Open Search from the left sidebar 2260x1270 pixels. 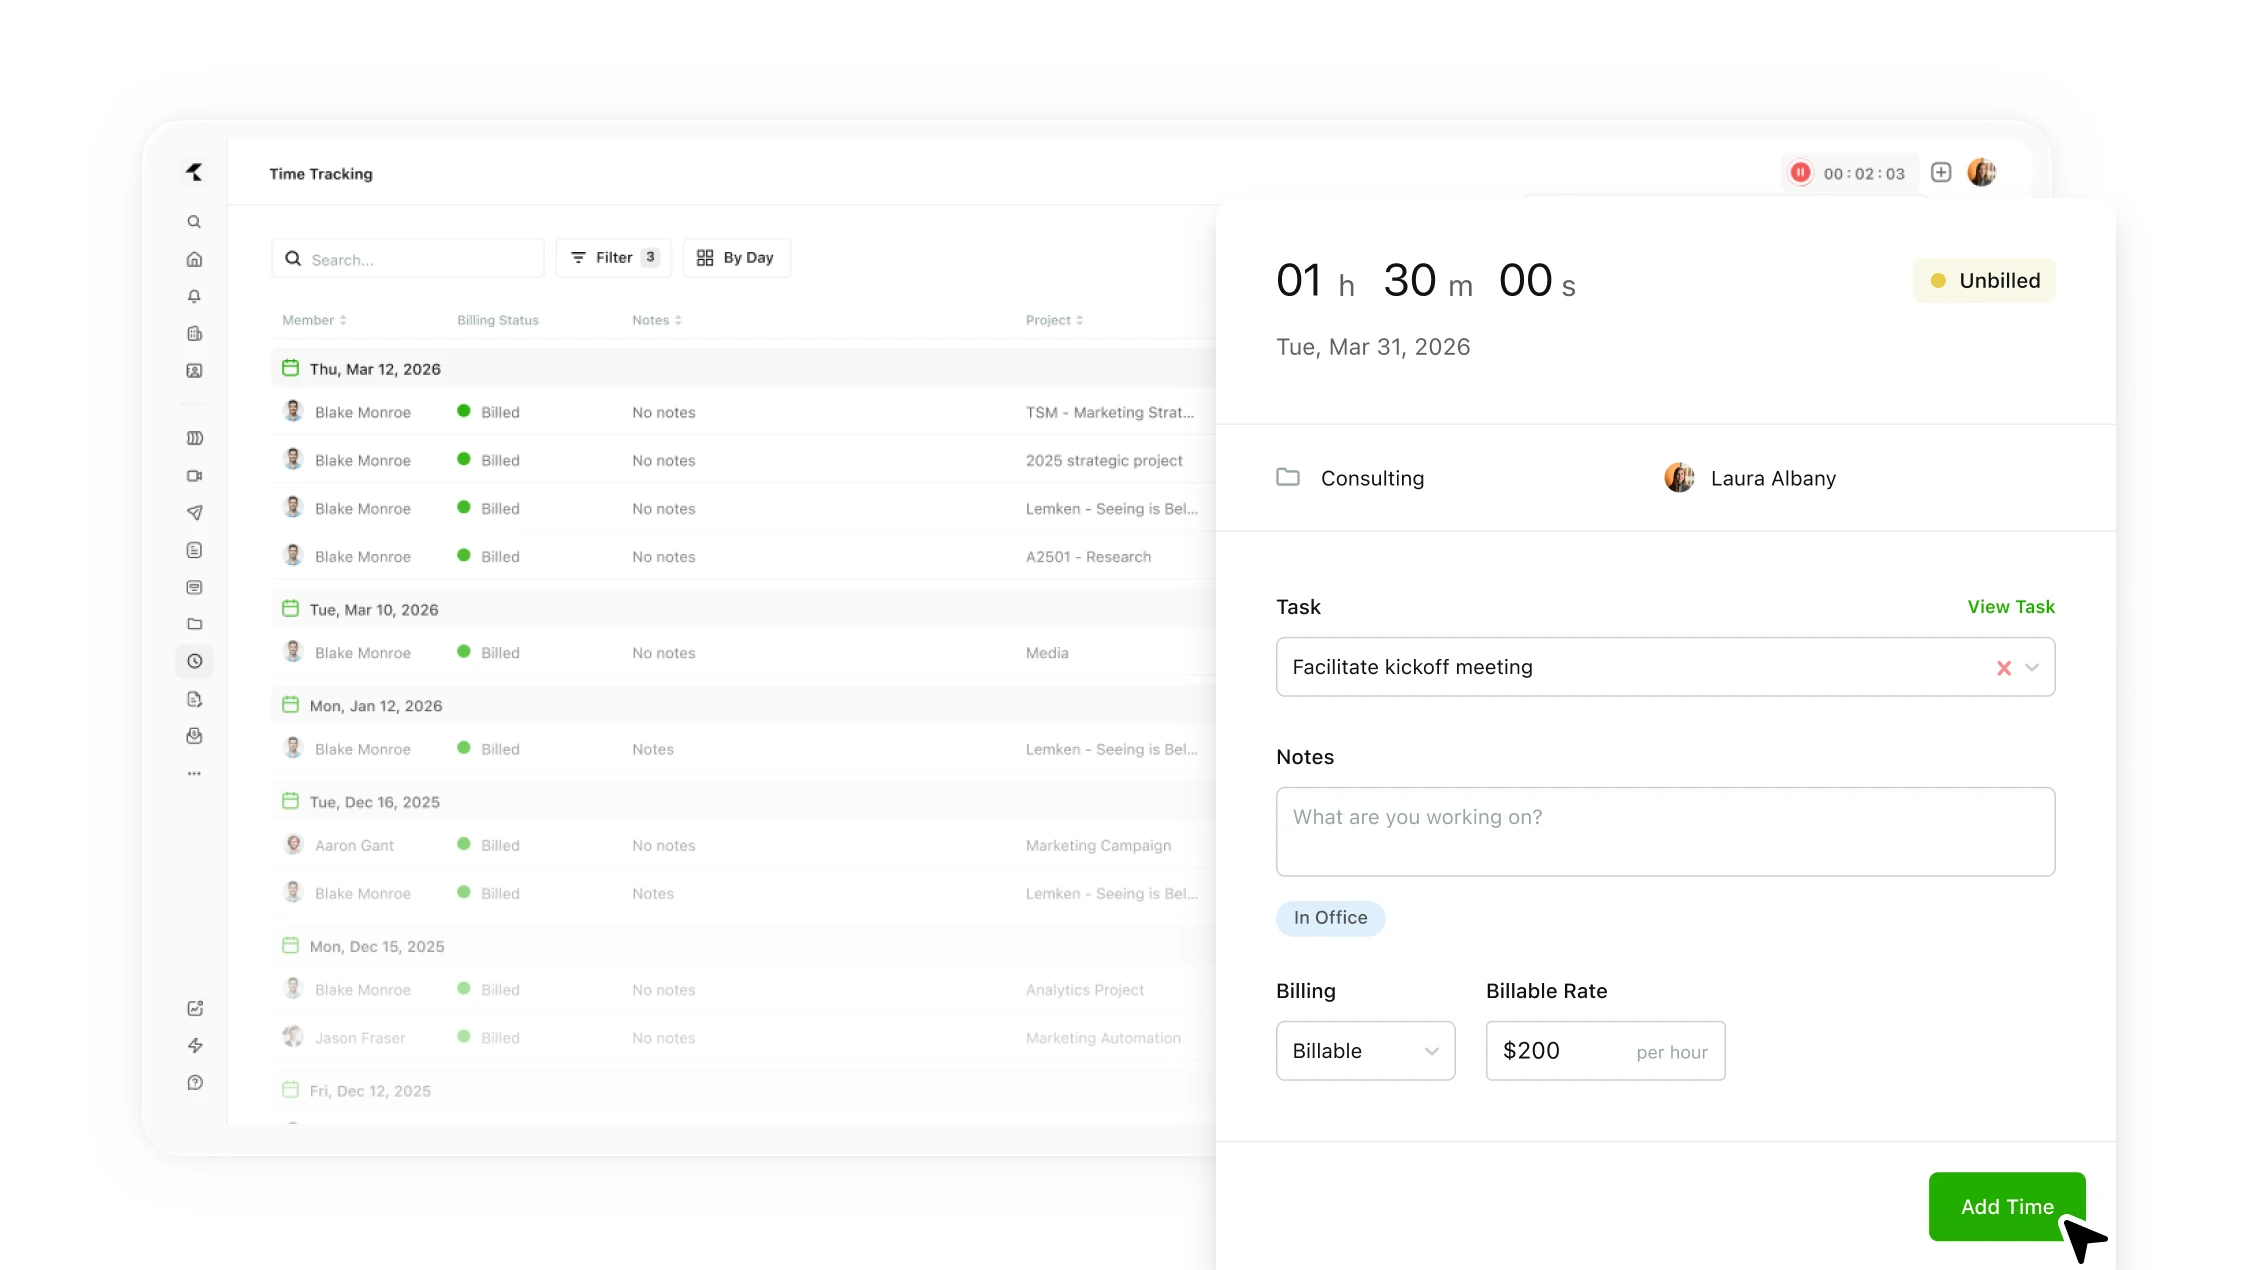point(195,222)
